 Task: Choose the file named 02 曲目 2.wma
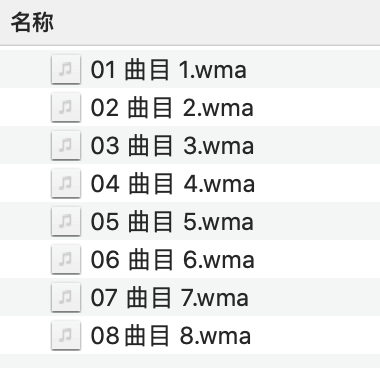coord(172,108)
